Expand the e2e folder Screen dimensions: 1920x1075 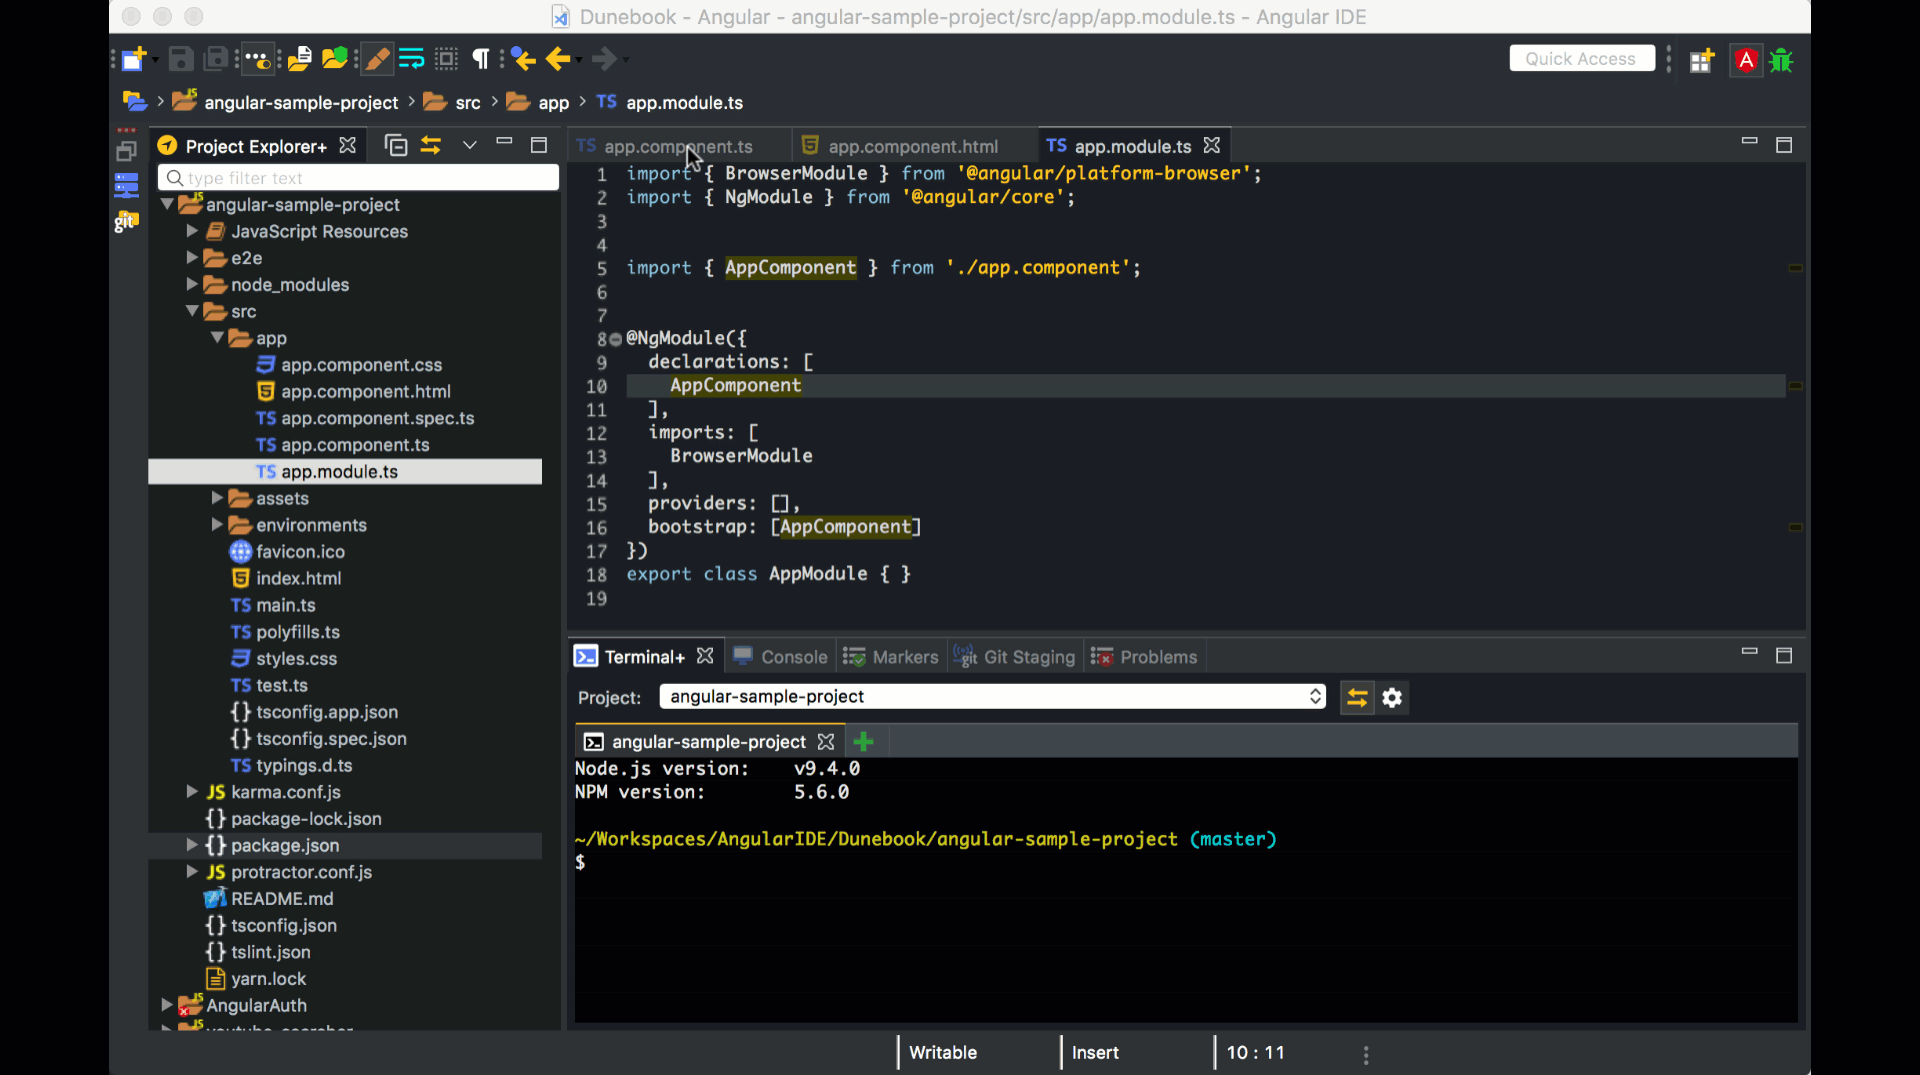click(x=192, y=258)
